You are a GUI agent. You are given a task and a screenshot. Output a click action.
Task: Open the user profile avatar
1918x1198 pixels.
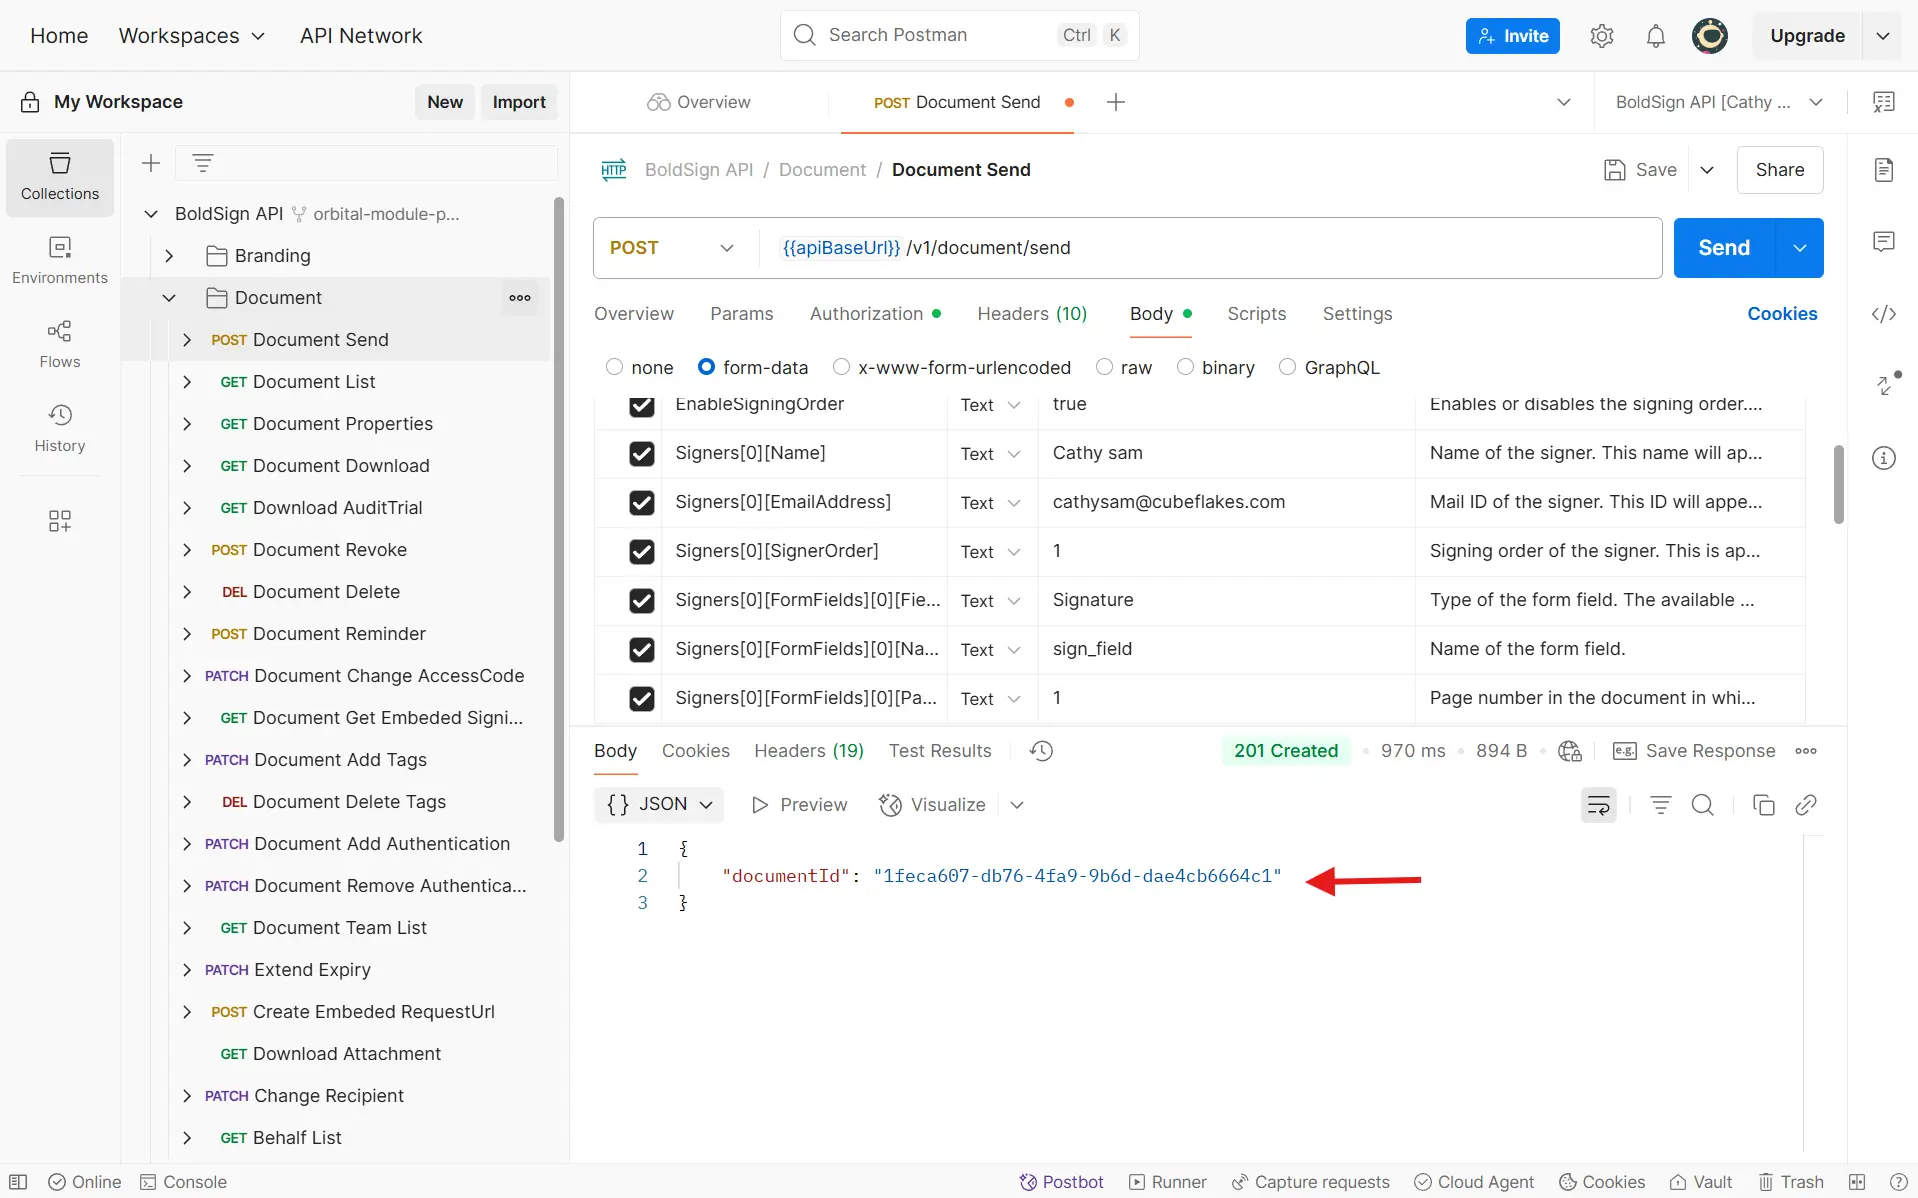pos(1710,36)
